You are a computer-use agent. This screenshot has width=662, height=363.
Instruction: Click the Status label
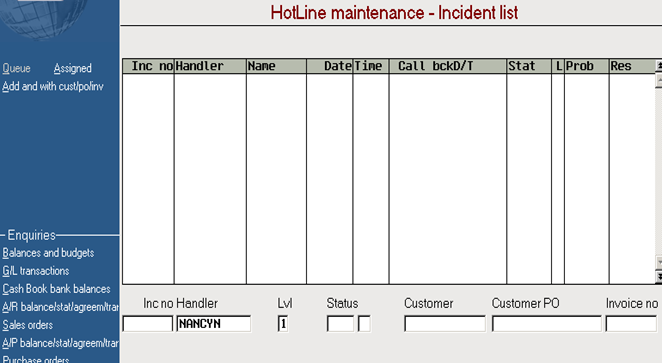(342, 303)
